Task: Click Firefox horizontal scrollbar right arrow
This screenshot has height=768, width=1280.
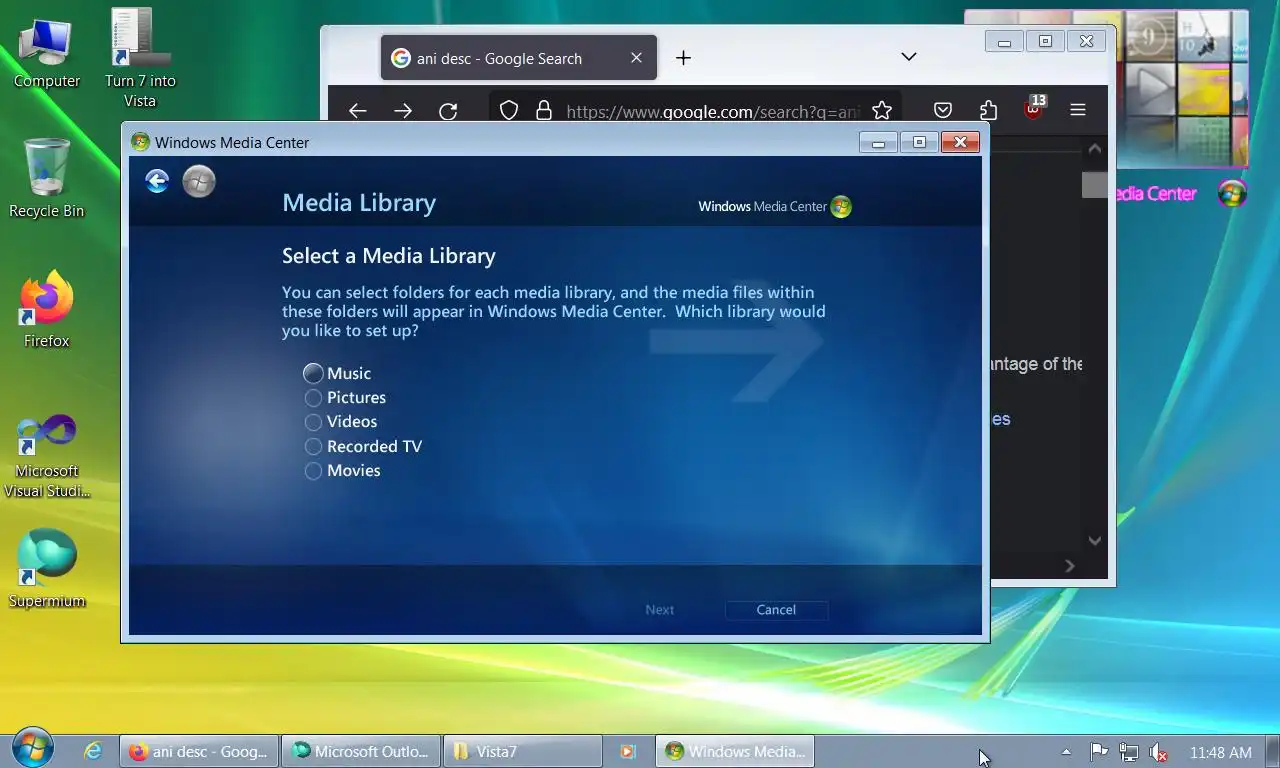Action: tap(1070, 566)
